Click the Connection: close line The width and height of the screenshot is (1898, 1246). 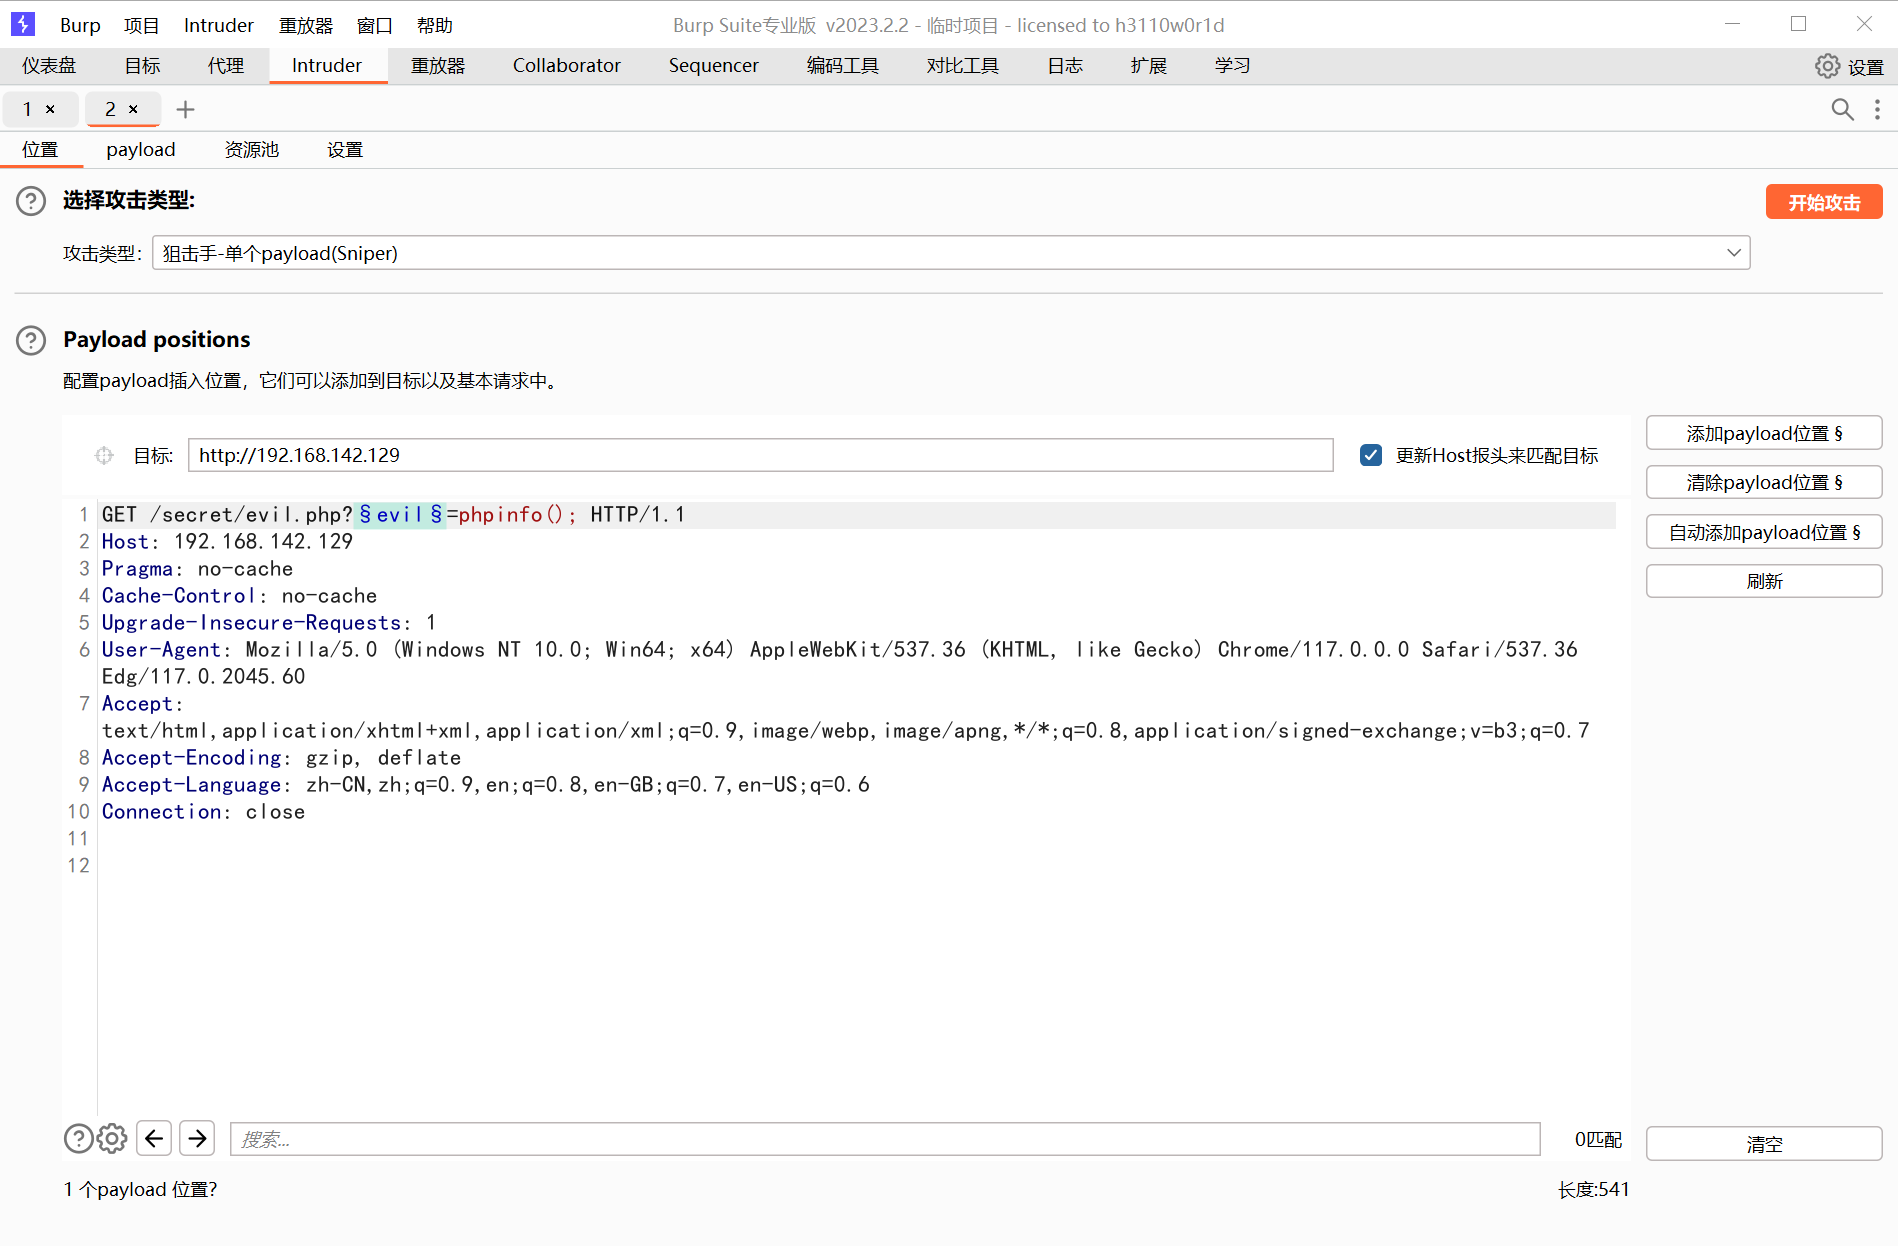[x=204, y=812]
